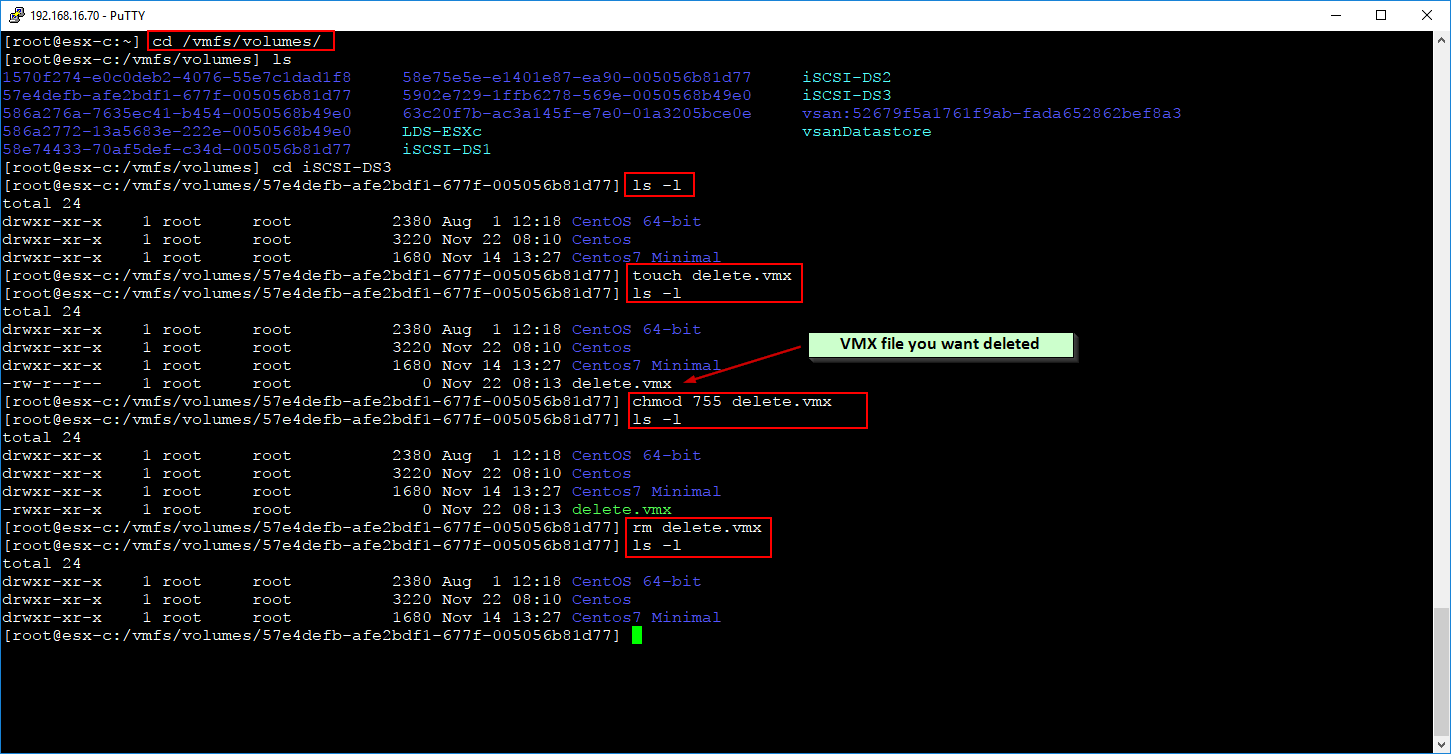Click the highlighted 'touch delete.vmx' command
The height and width of the screenshot is (754, 1451).
click(713, 275)
